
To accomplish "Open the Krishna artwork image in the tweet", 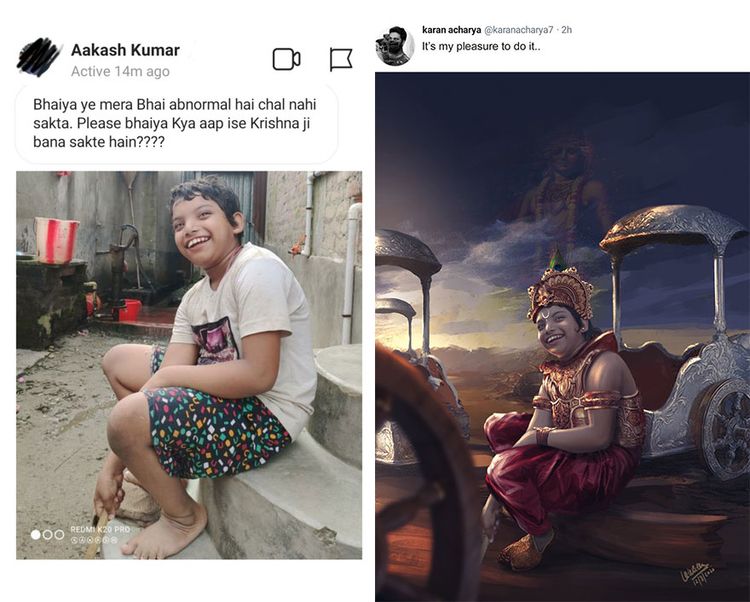I will tap(562, 336).
